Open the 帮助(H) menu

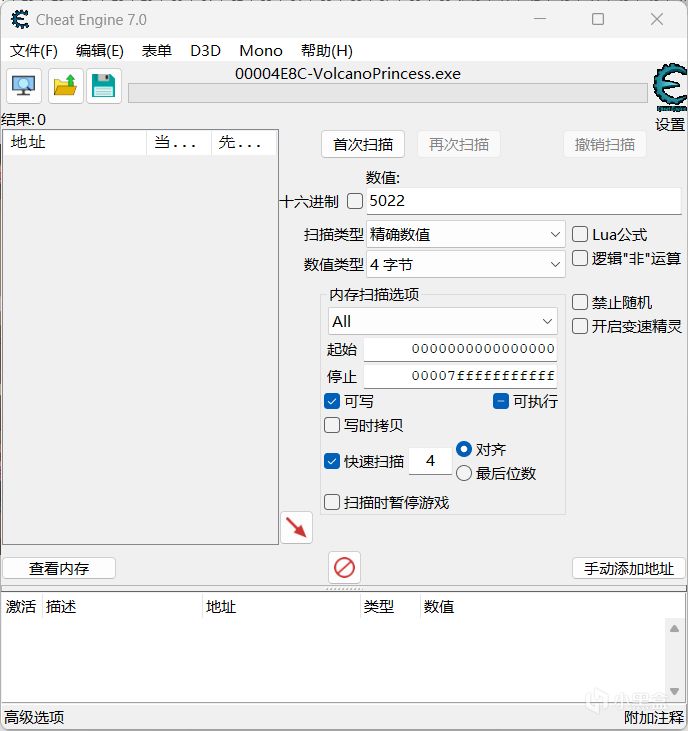(x=327, y=50)
